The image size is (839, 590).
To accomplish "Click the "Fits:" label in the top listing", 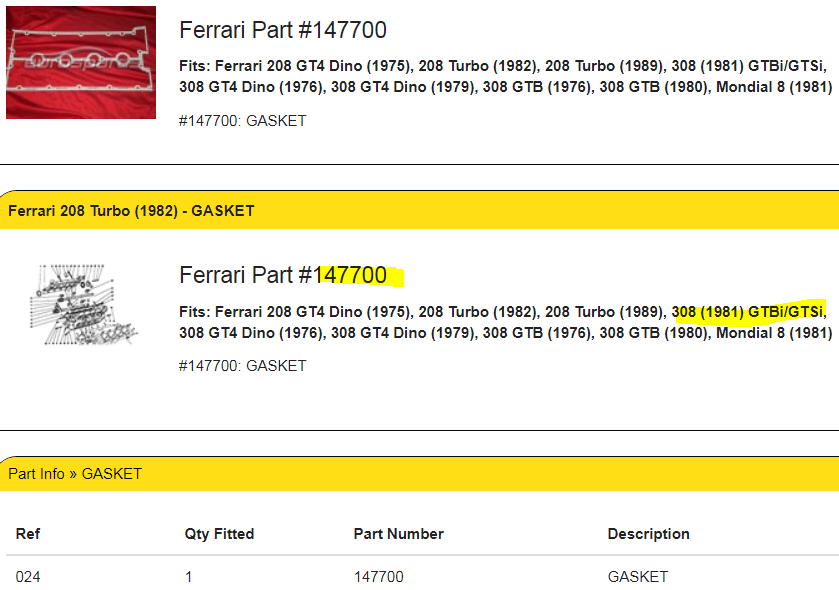I will pos(195,66).
